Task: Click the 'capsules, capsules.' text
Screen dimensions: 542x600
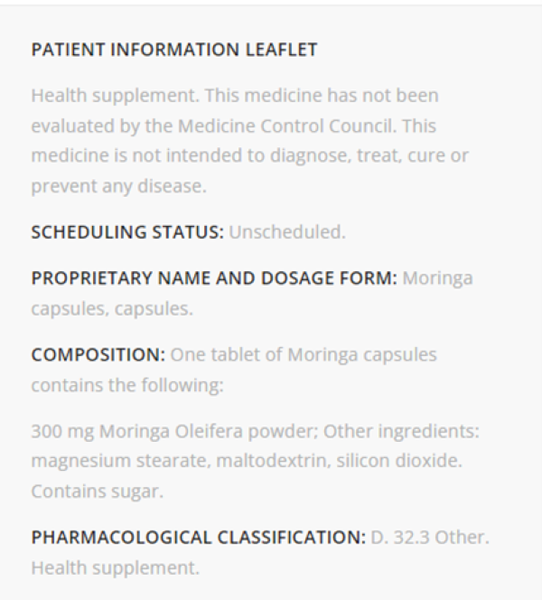Action: click(x=112, y=309)
